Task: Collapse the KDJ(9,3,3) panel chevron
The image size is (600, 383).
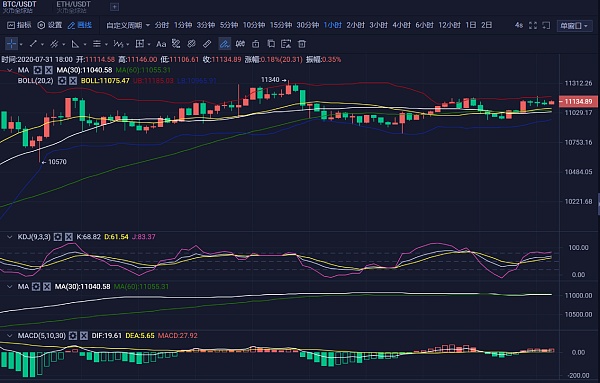Action: [x=9, y=237]
